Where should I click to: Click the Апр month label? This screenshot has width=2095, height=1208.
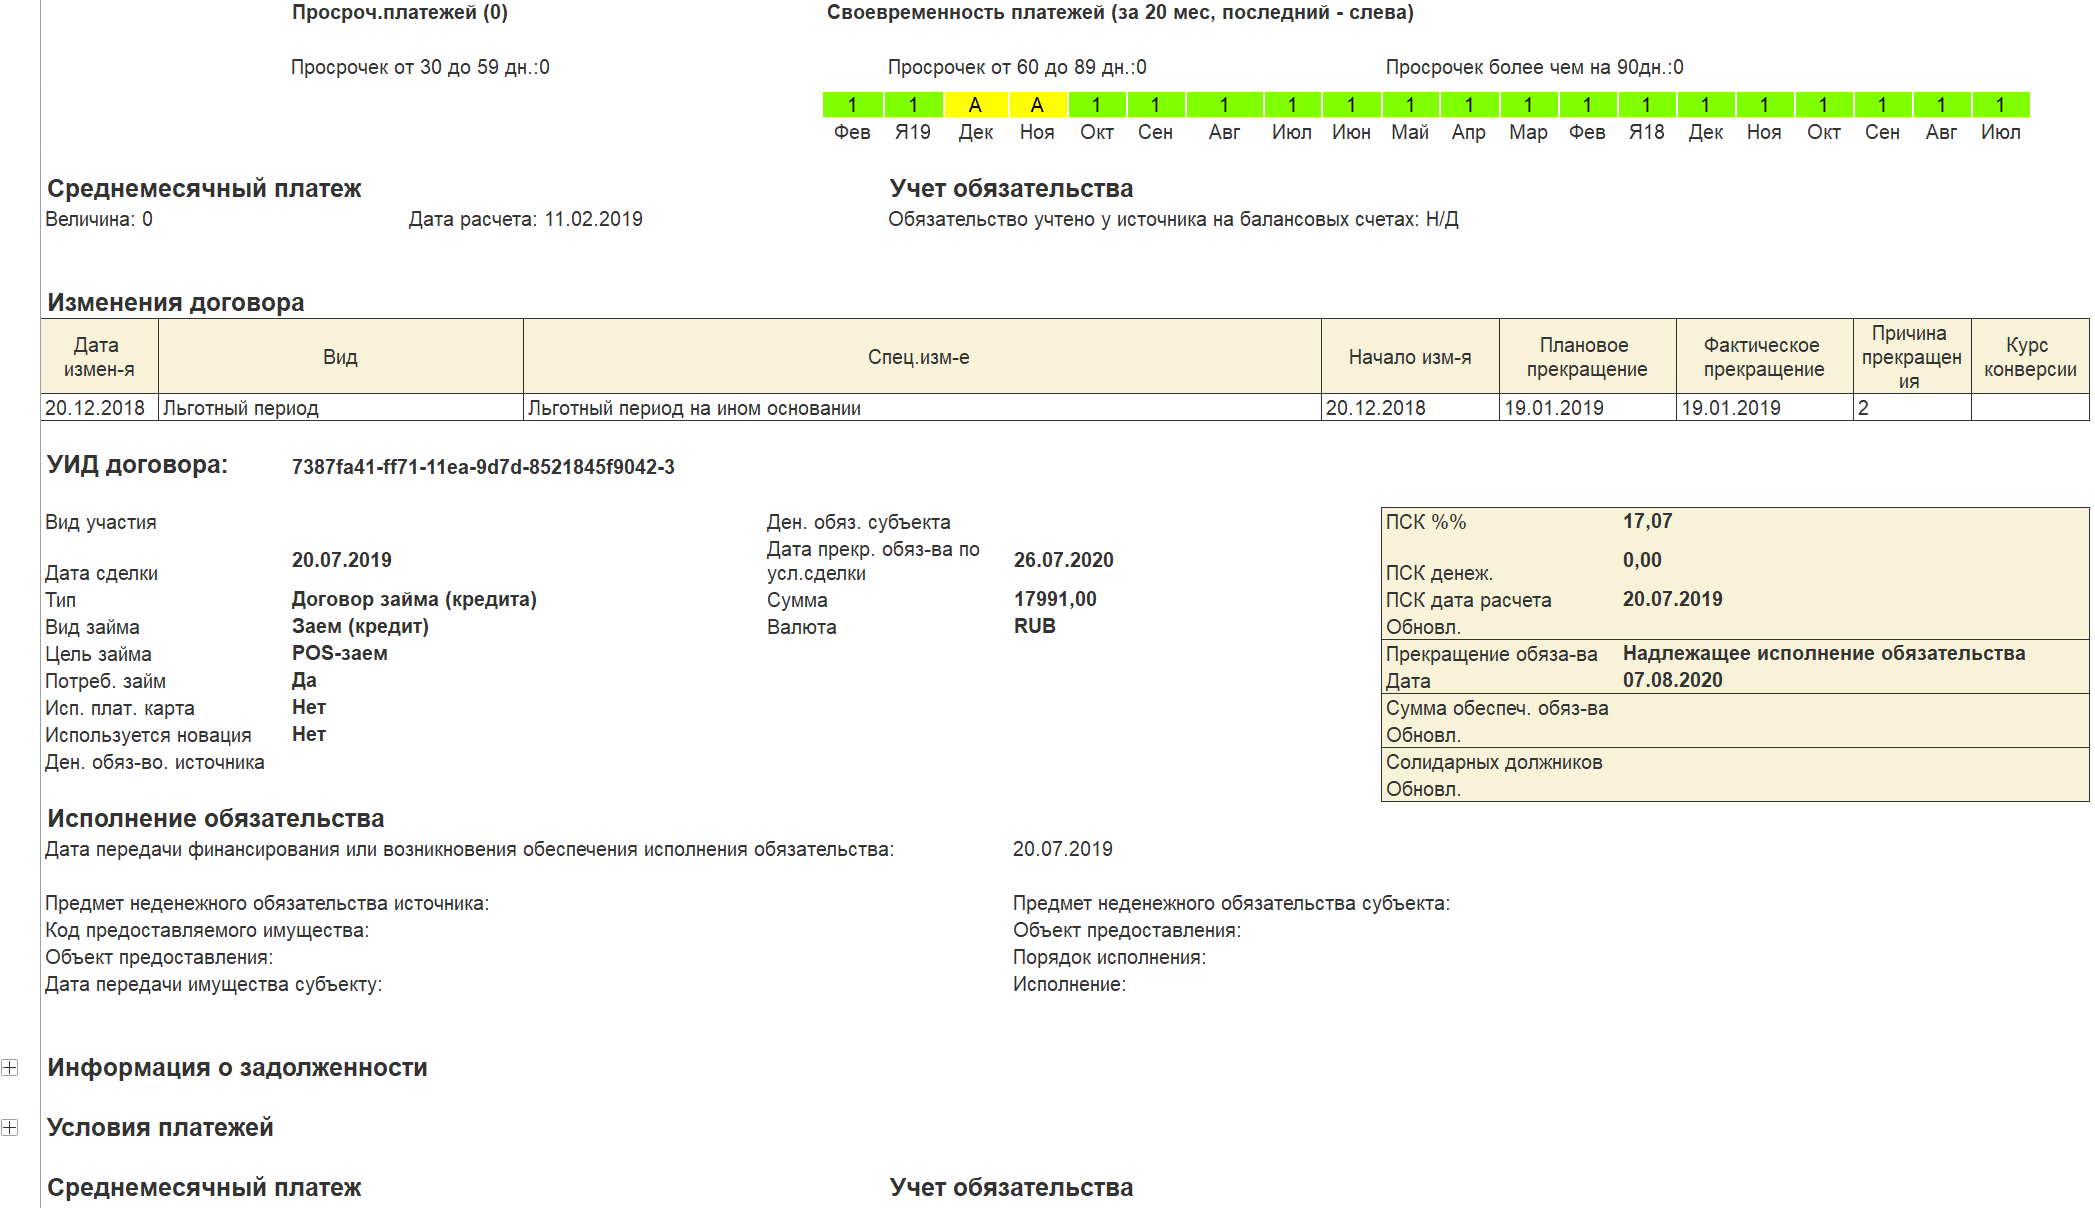pos(1468,132)
